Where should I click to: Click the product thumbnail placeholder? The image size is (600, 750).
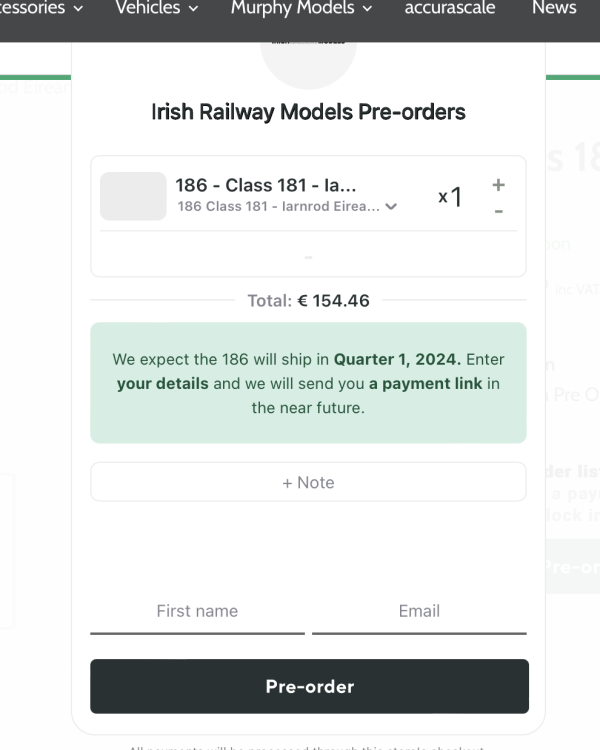click(133, 196)
